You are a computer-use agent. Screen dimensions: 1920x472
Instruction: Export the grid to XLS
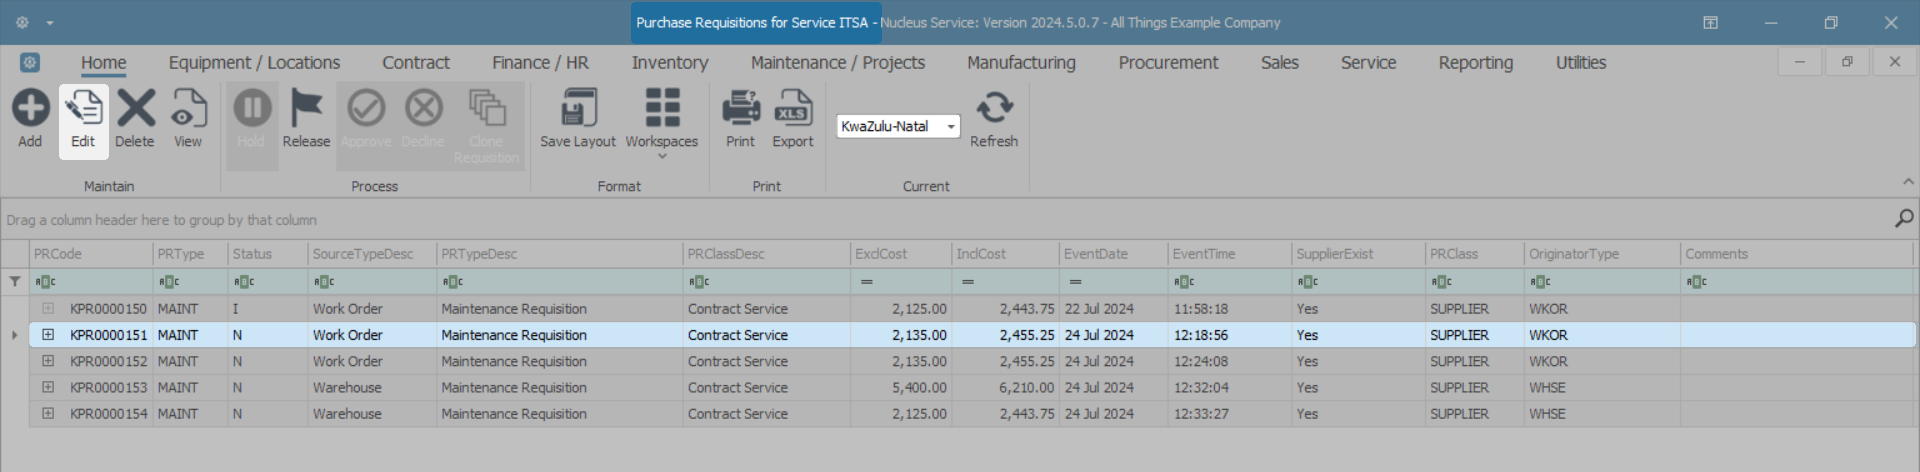point(793,109)
